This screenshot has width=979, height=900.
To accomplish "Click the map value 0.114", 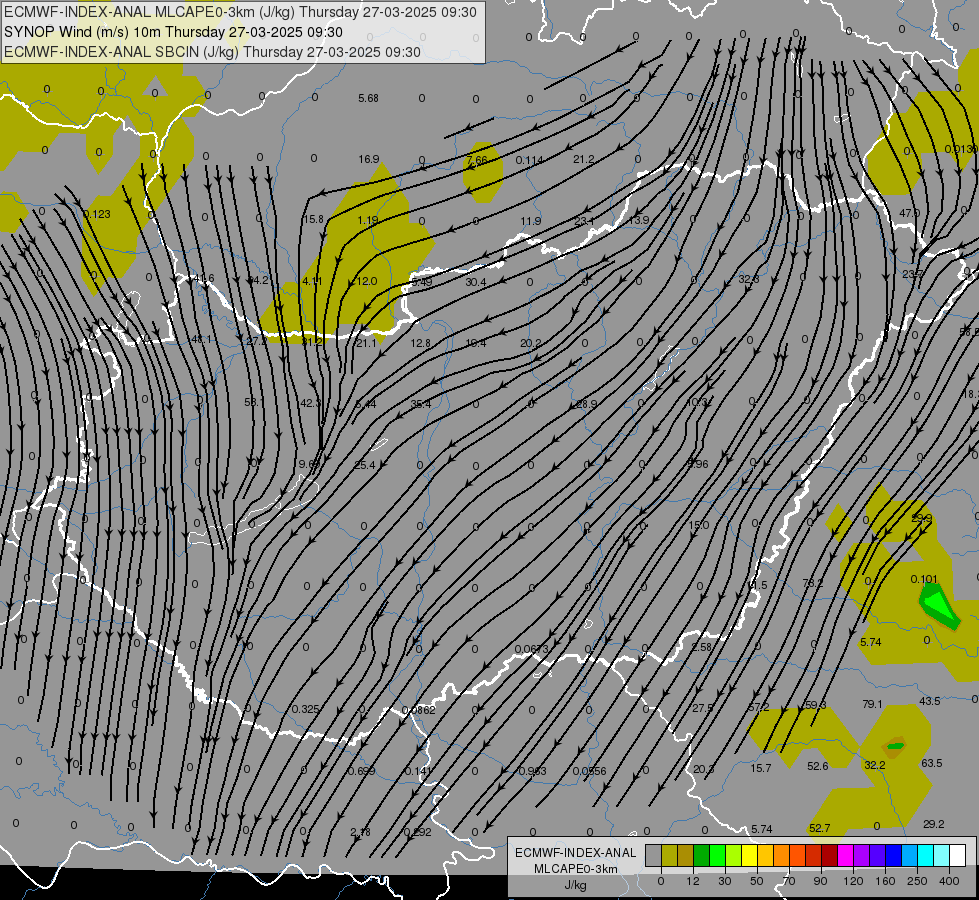I will [529, 160].
